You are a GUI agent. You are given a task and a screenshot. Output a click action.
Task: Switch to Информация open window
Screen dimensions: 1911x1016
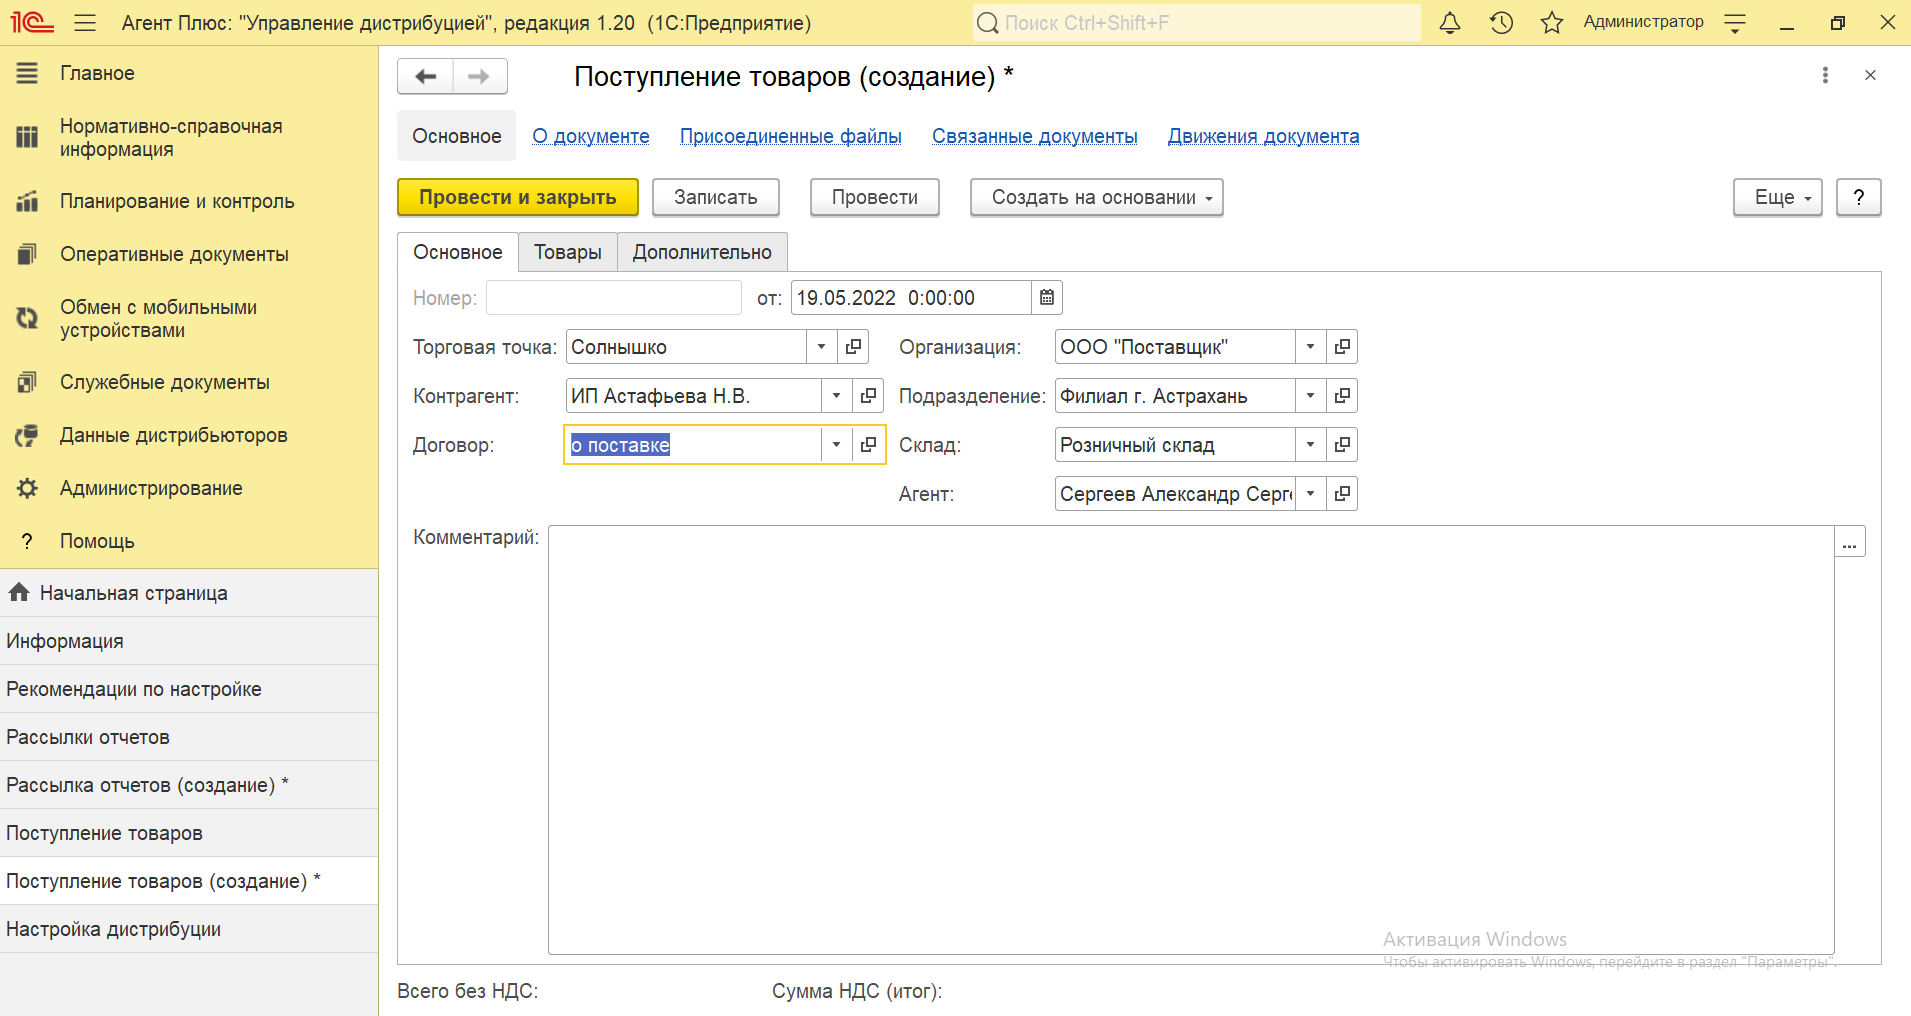[189, 641]
